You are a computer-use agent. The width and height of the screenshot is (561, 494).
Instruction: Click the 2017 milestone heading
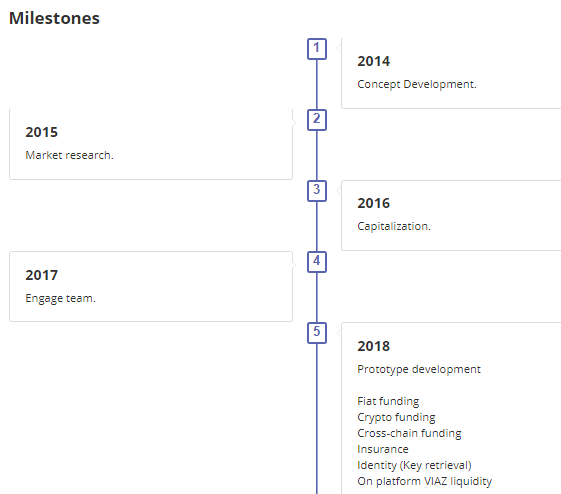pyautogui.click(x=42, y=275)
